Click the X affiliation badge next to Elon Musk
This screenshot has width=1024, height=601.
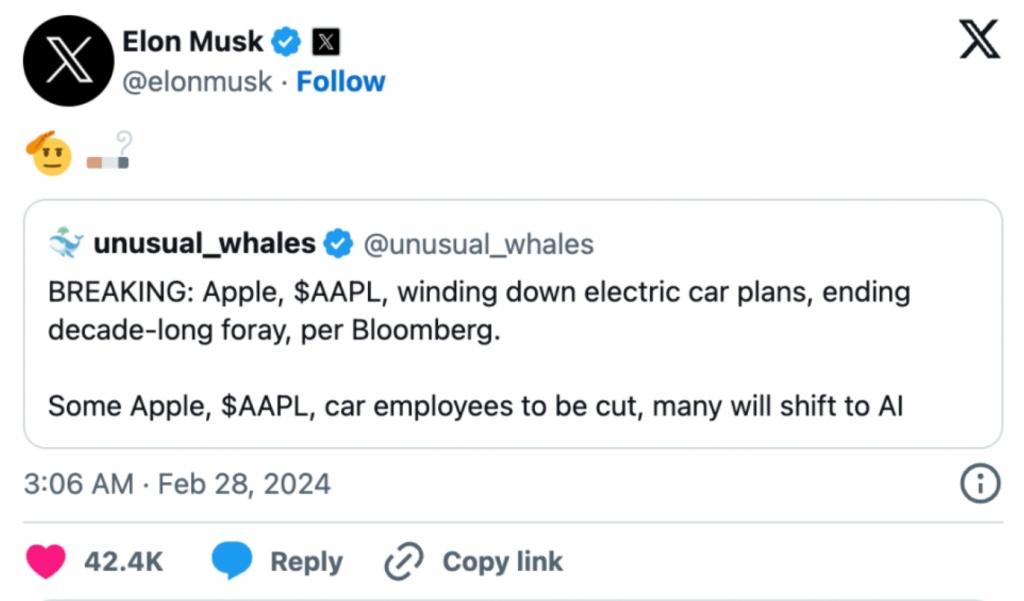tap(326, 42)
